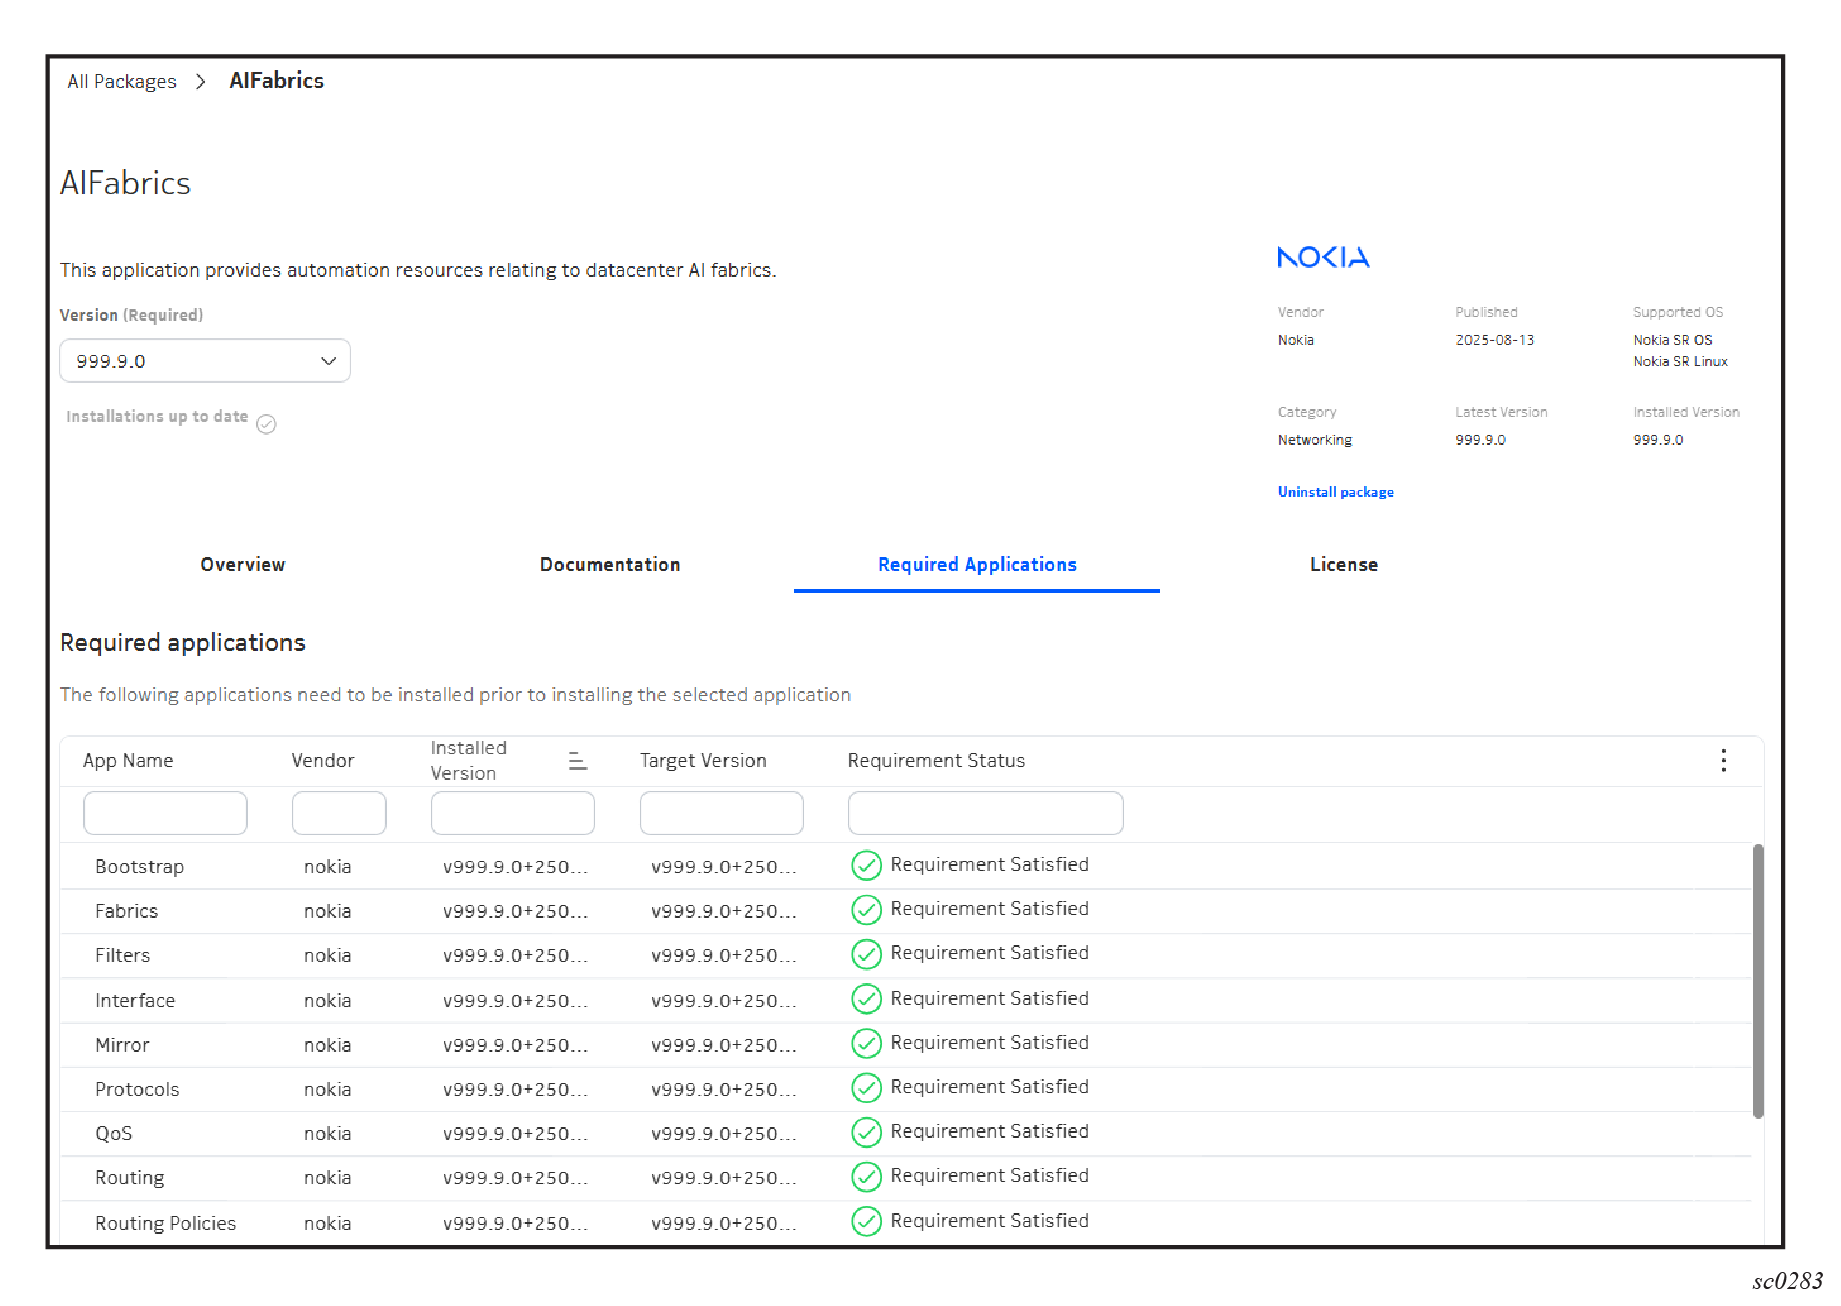Click the QoS row satisfied check icon
This screenshot has width=1841, height=1306.
(x=866, y=1132)
